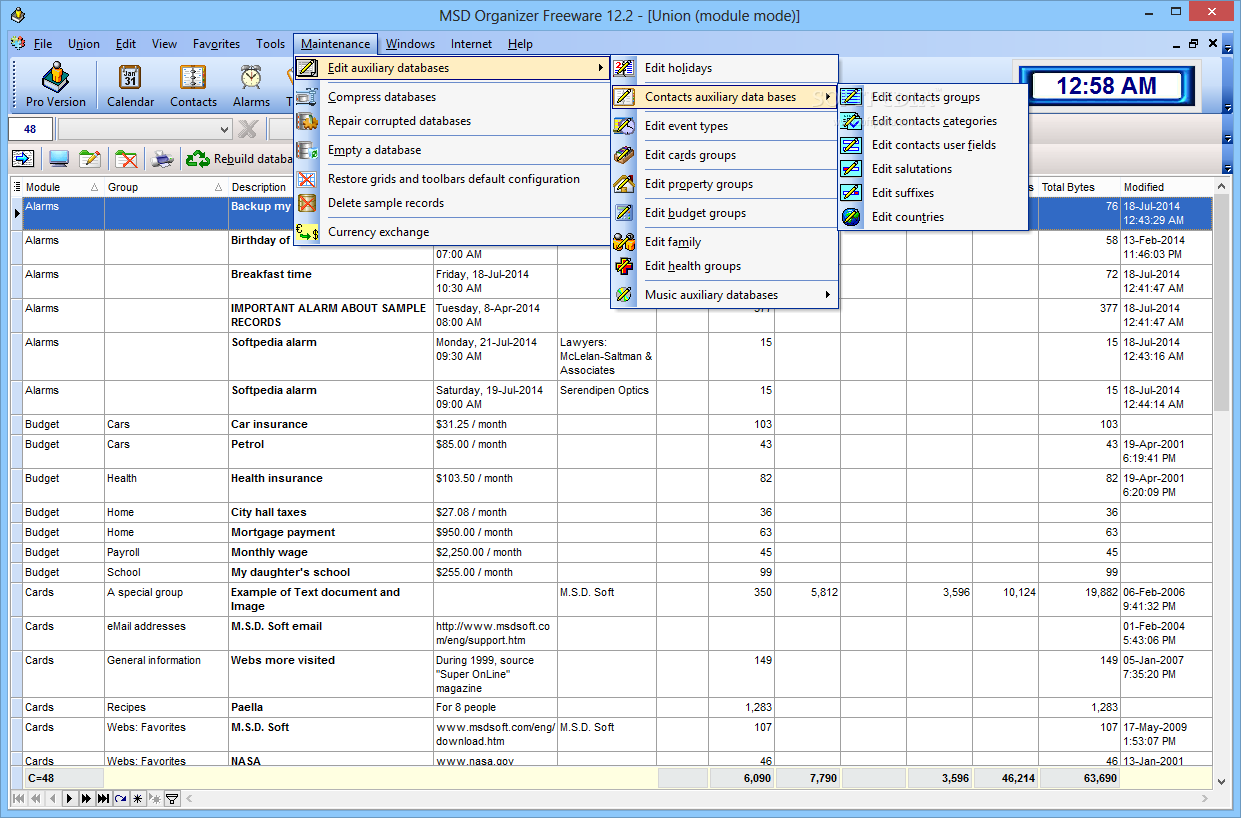This screenshot has height=818, width=1241.
Task: Click the Currency exchange icon
Action: pyautogui.click(x=307, y=232)
